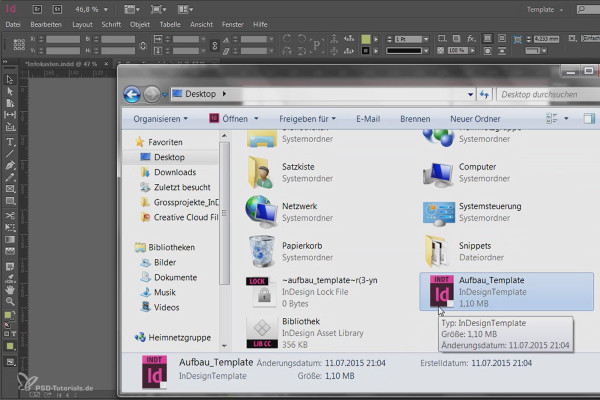Select the Selection tool in InDesign toolbox

click(x=10, y=79)
